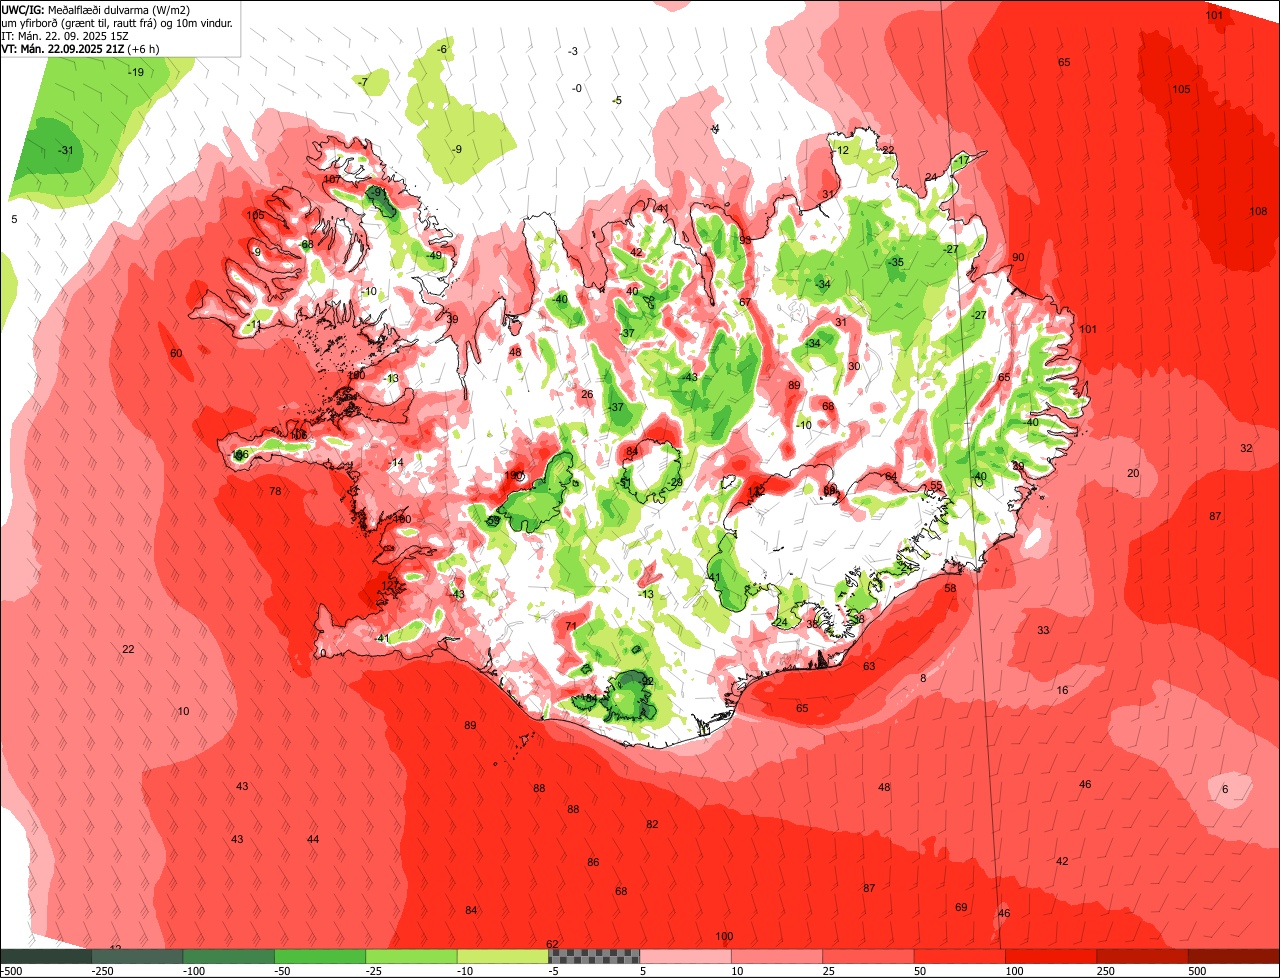This screenshot has width=1280, height=978.
Task: Click the value 26 in central Iceland
Action: [x=587, y=394]
